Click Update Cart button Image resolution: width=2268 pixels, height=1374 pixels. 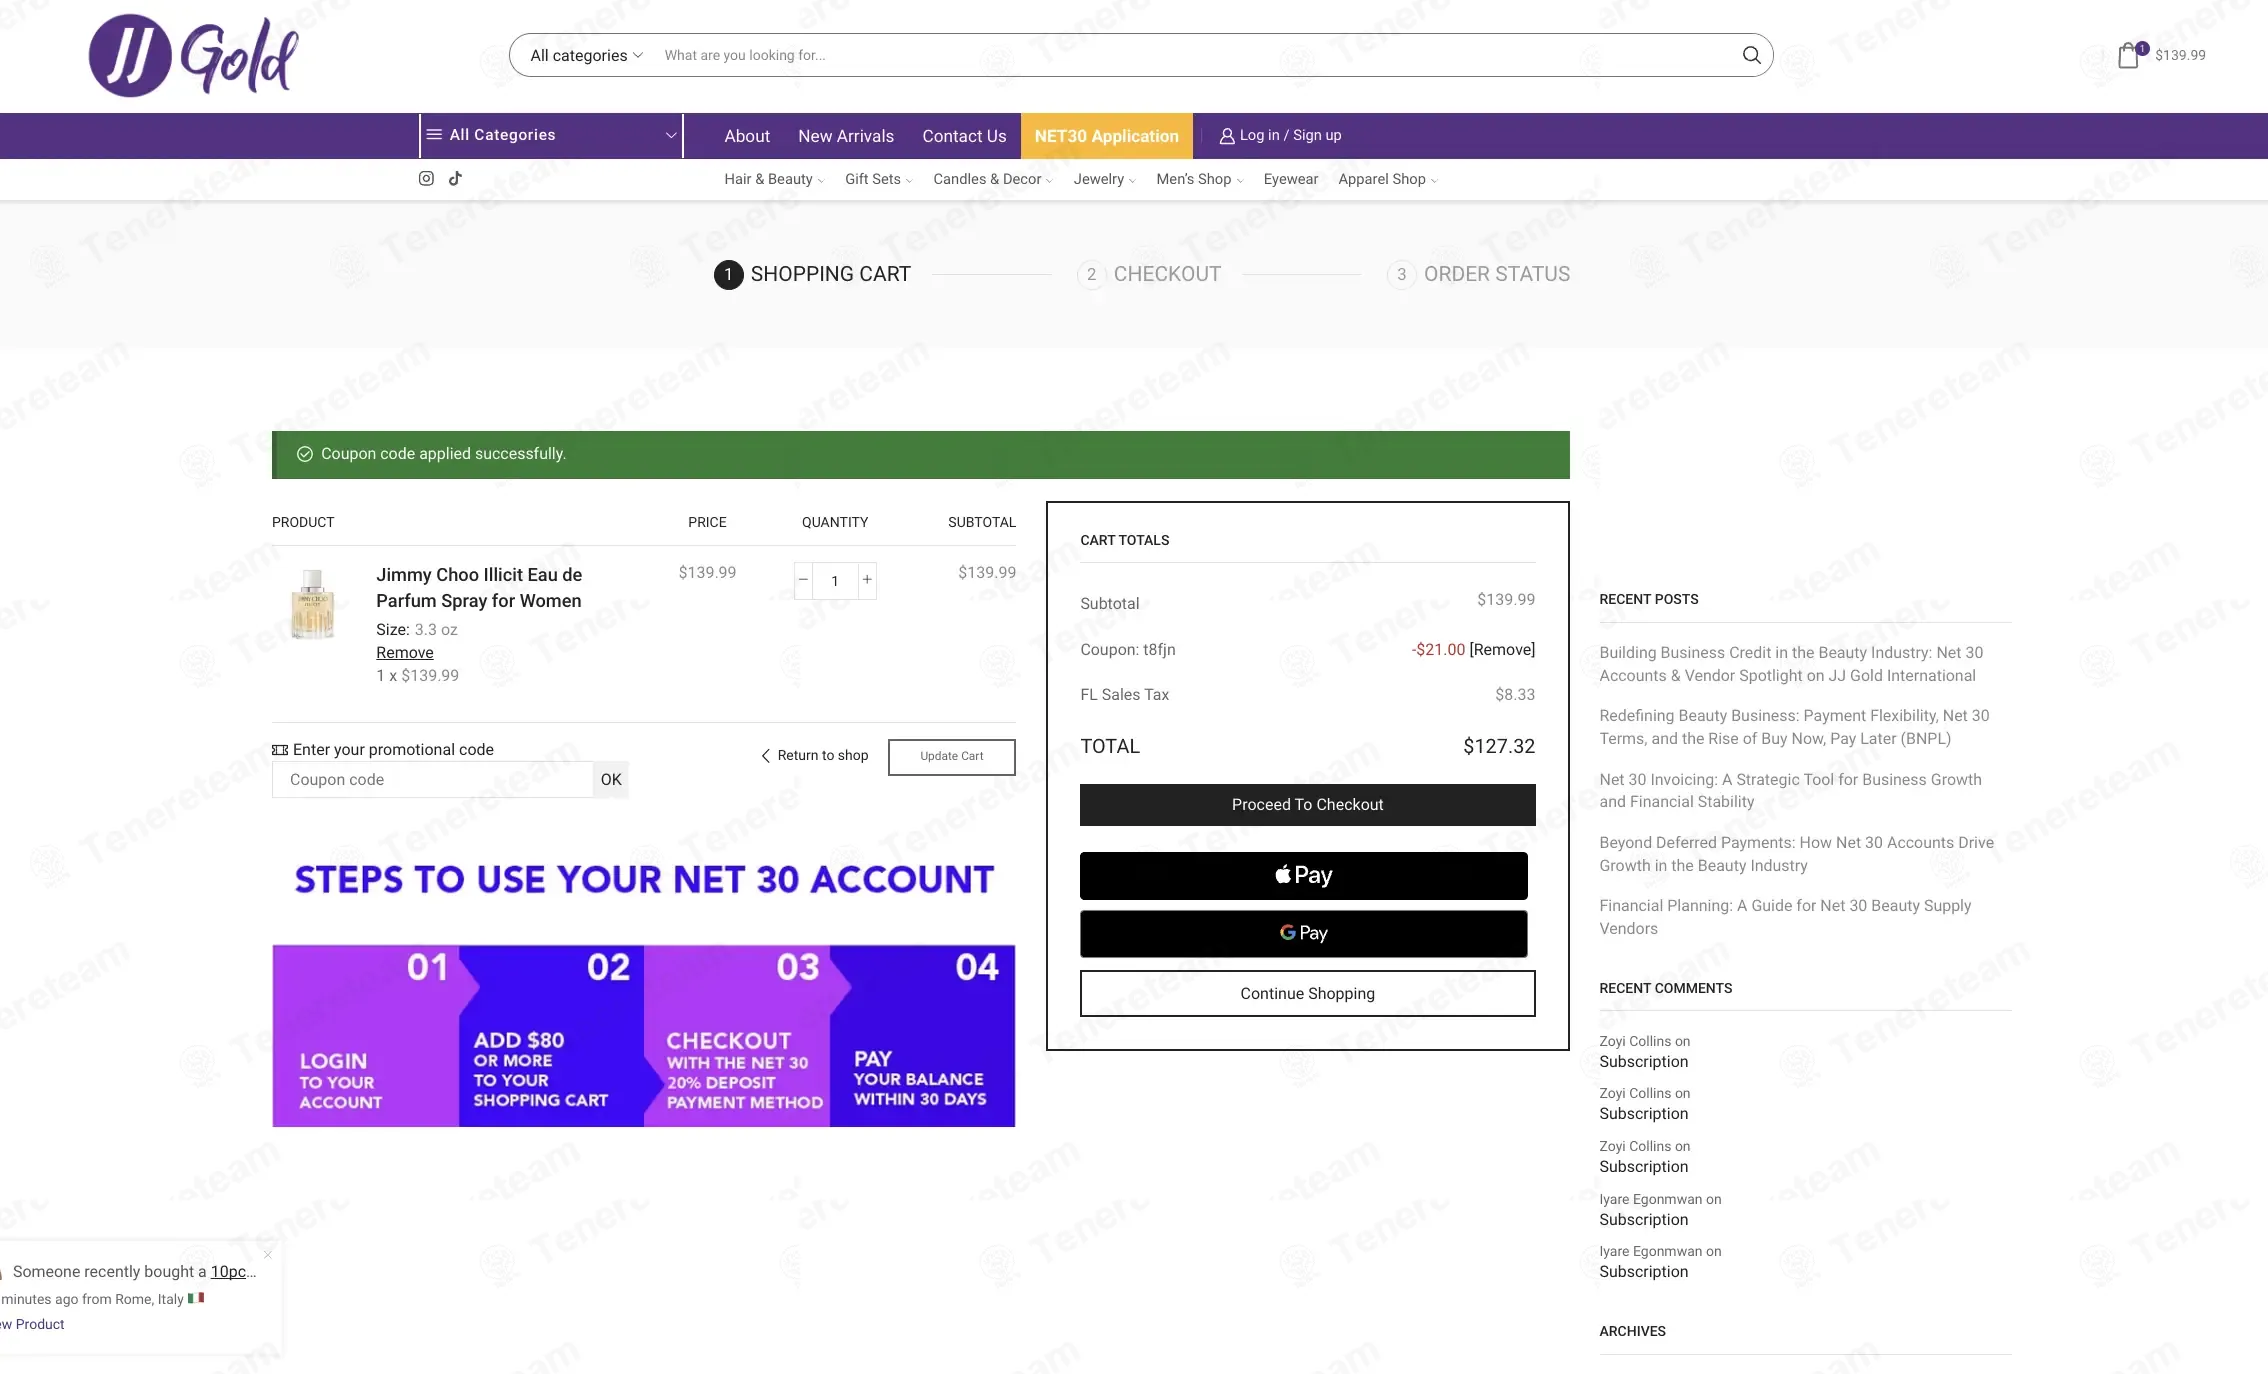click(951, 756)
